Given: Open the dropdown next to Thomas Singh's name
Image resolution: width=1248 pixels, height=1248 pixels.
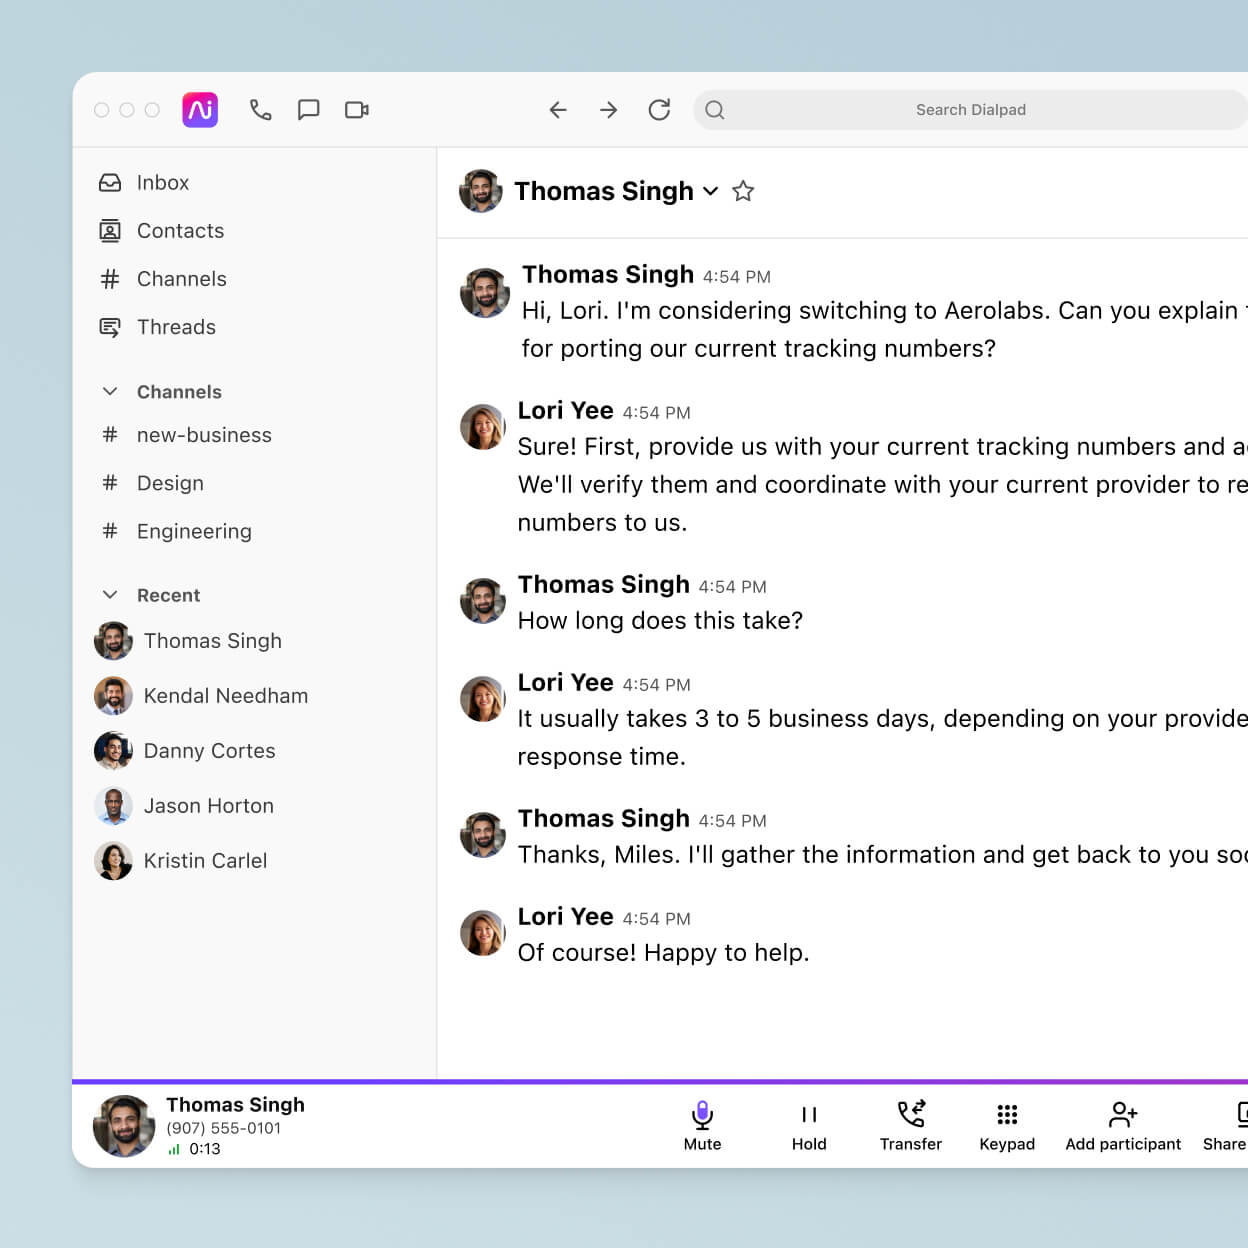Looking at the screenshot, I should [x=710, y=191].
